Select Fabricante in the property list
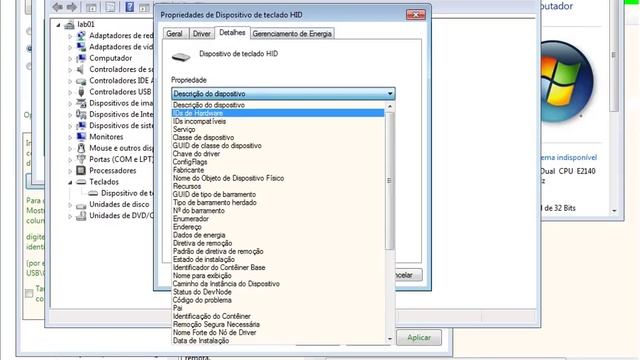640x360 pixels. (278, 170)
